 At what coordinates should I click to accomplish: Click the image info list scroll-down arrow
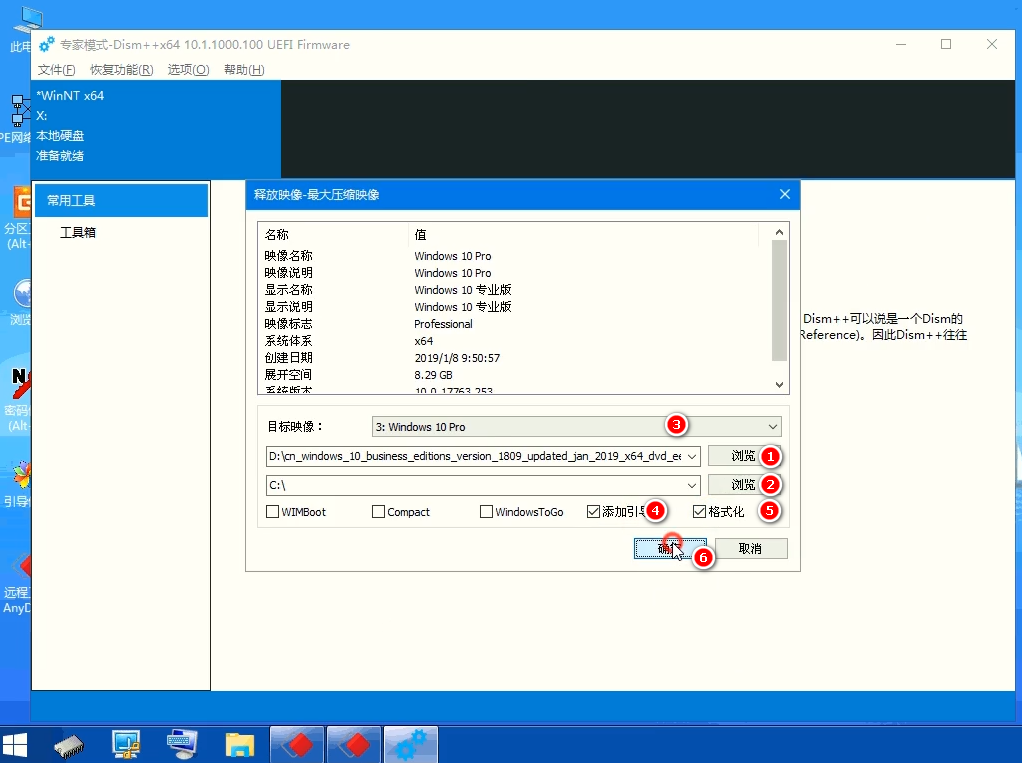coord(779,384)
